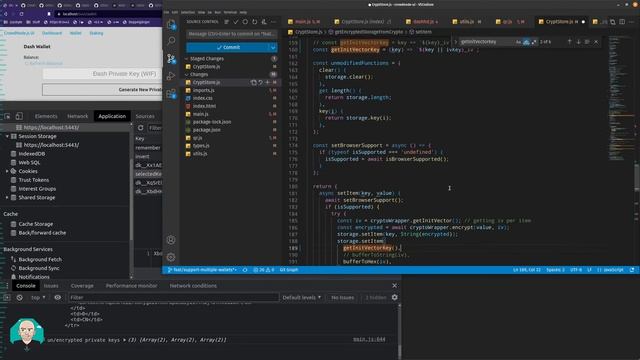The image size is (640, 360).
Task: Stage changes with plus on CryptStore.js row
Action: point(267,82)
